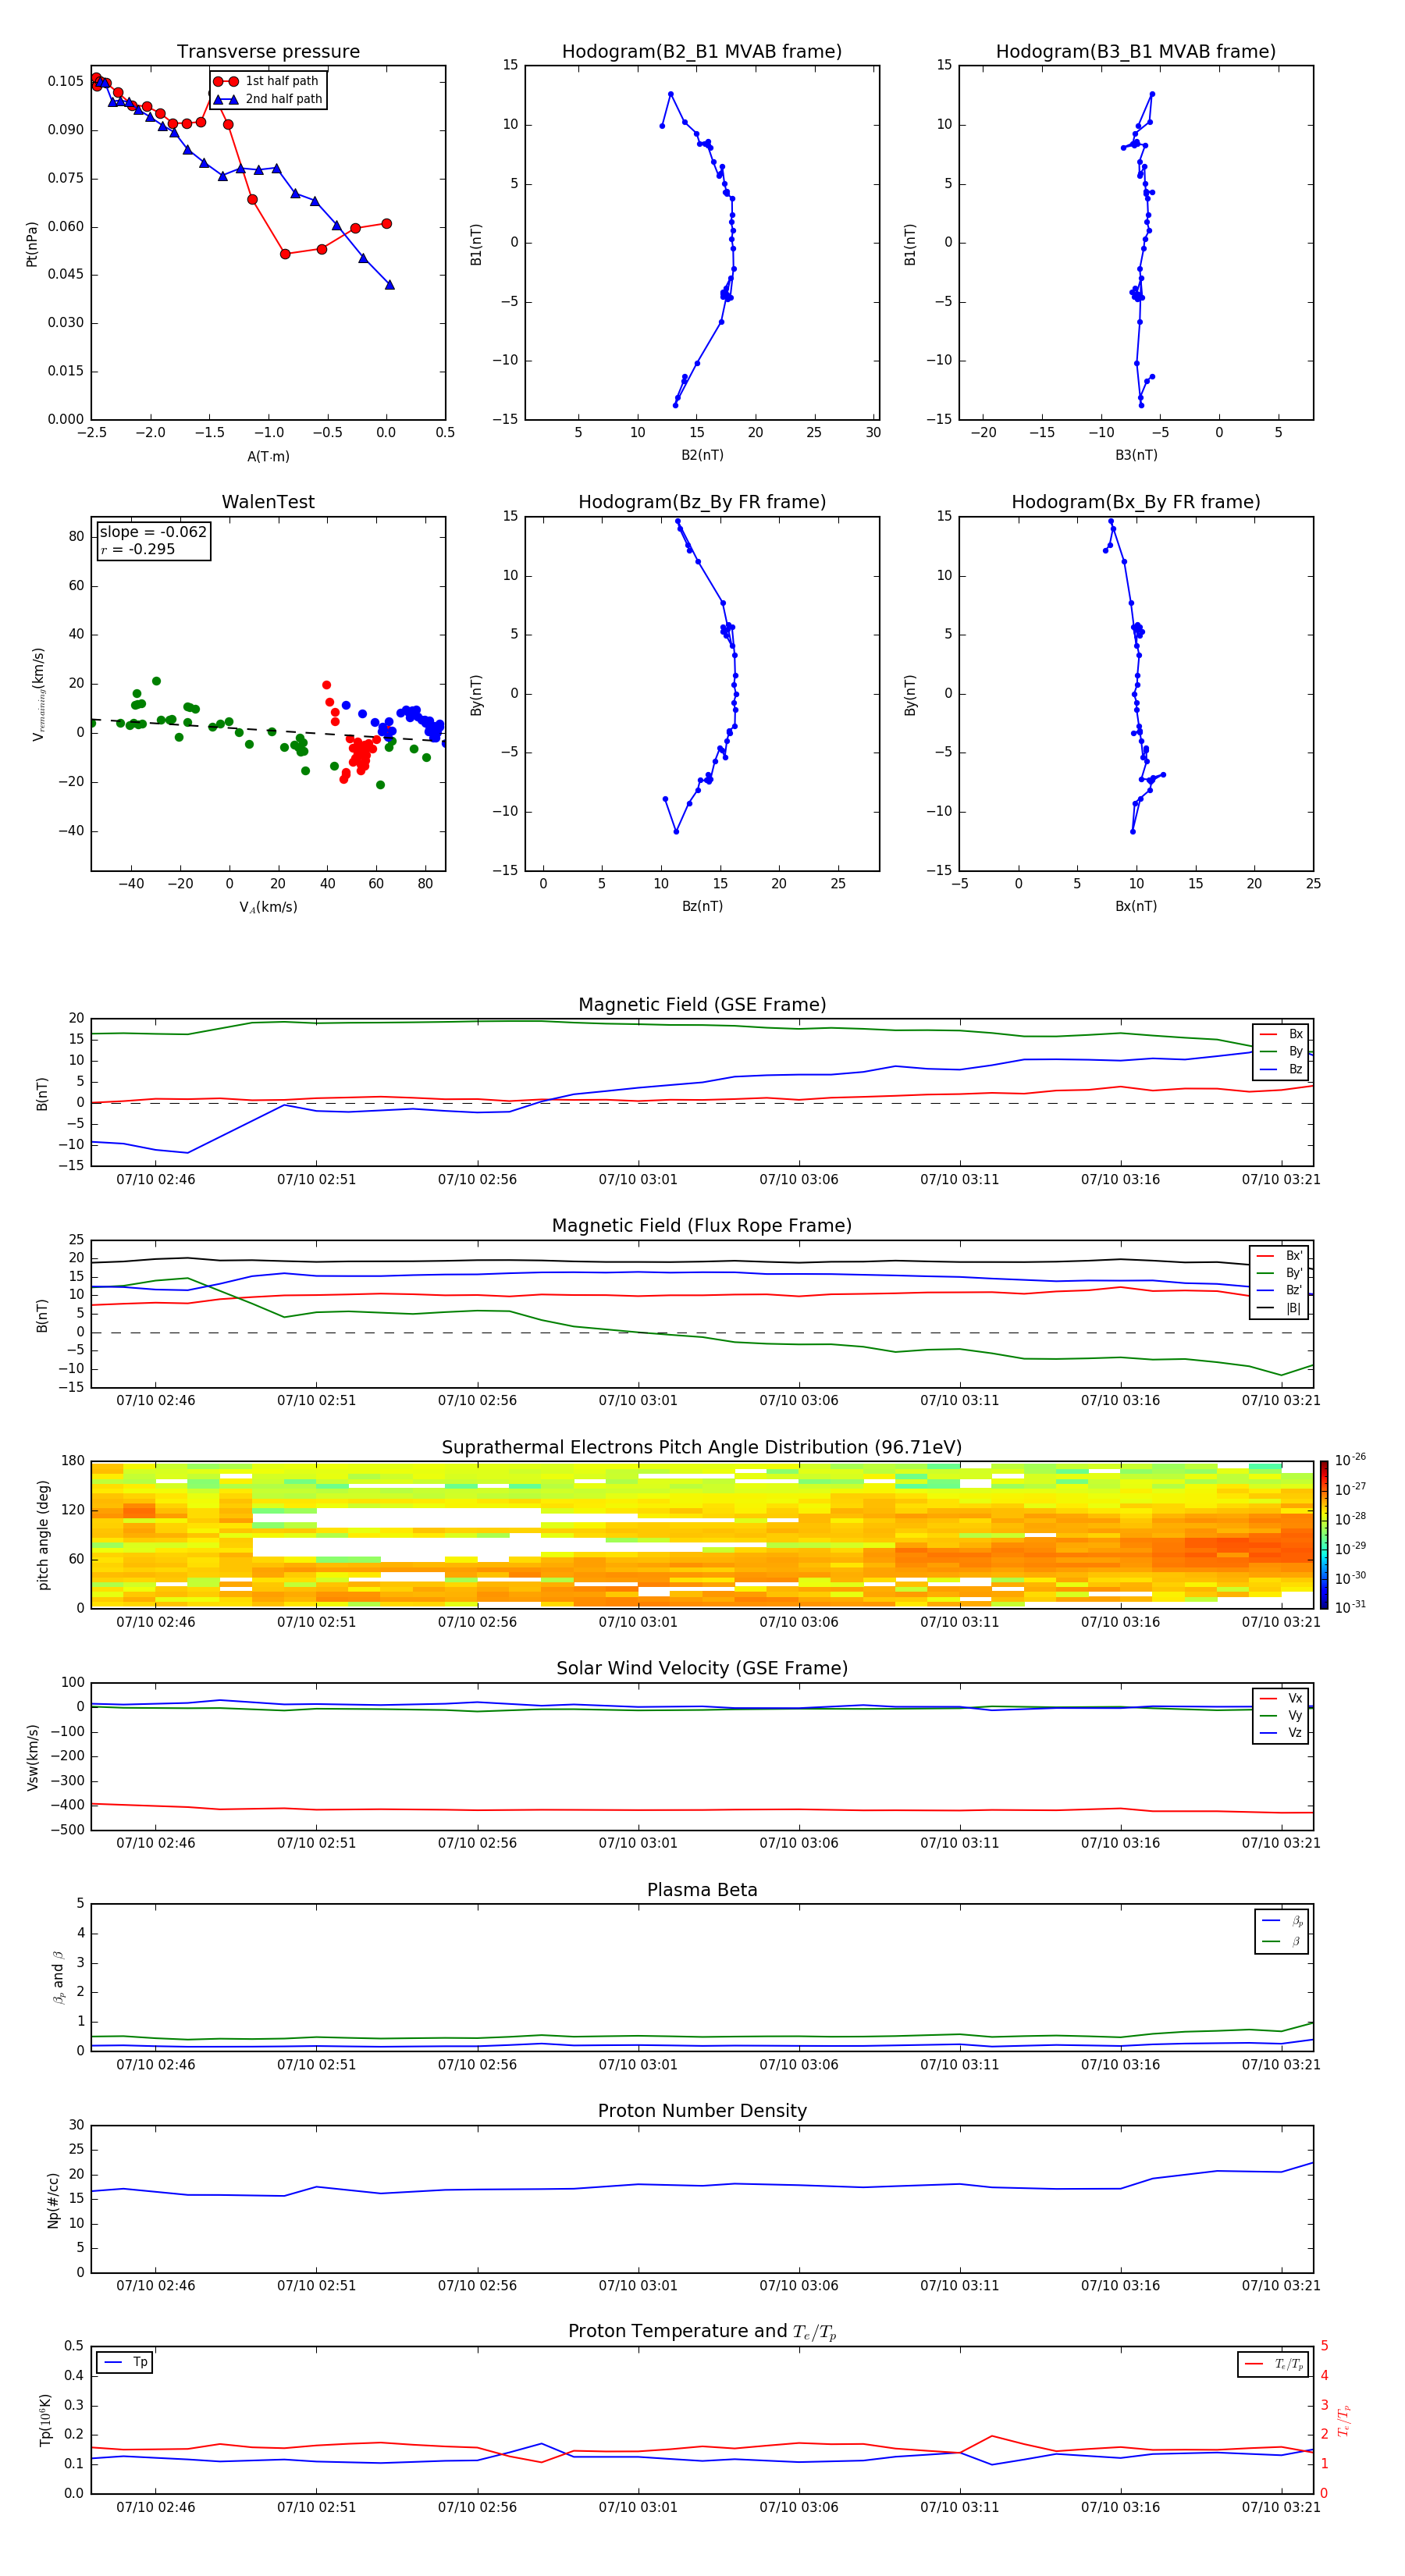
Task: Click the Tp legend box
Action: [125, 2362]
